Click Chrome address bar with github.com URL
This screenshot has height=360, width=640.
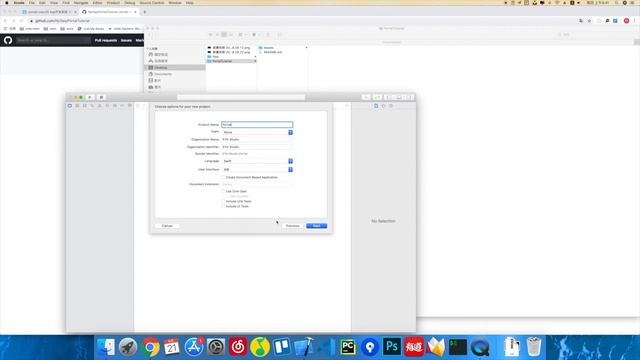point(302,20)
